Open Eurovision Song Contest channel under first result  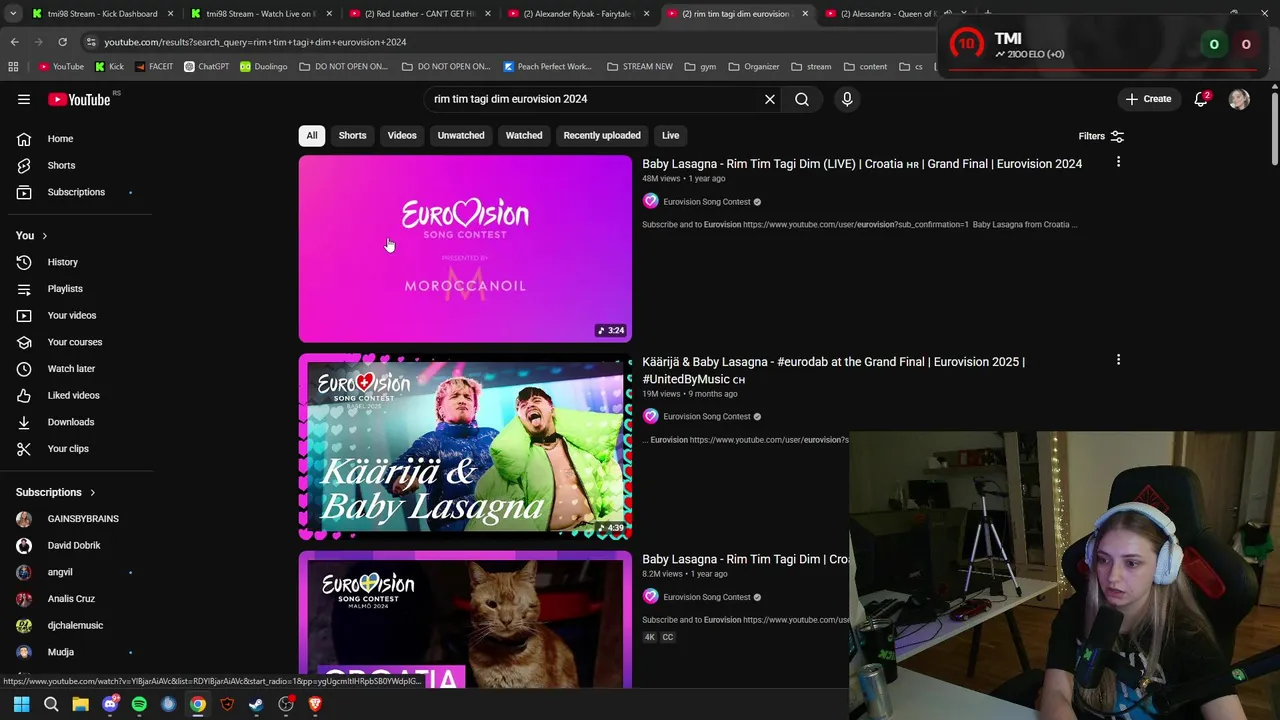[706, 202]
